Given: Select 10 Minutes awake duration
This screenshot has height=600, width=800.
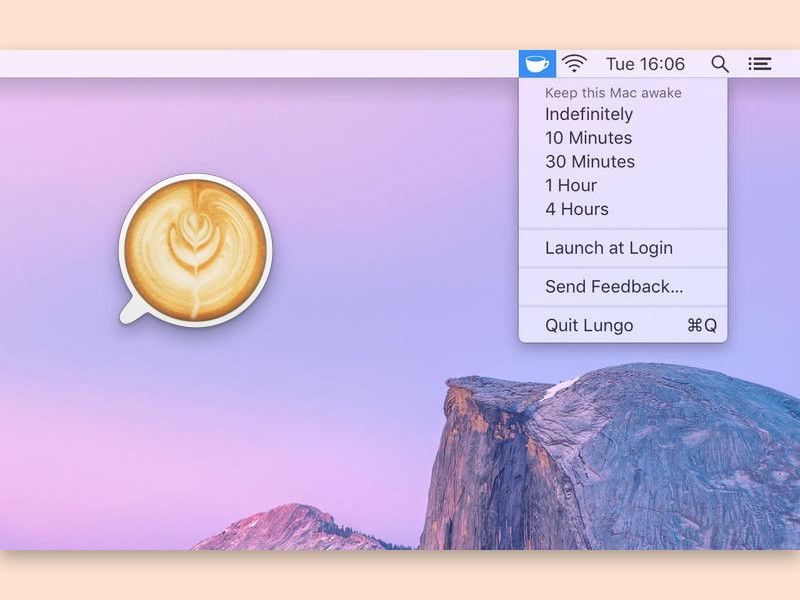Looking at the screenshot, I should (x=623, y=138).
